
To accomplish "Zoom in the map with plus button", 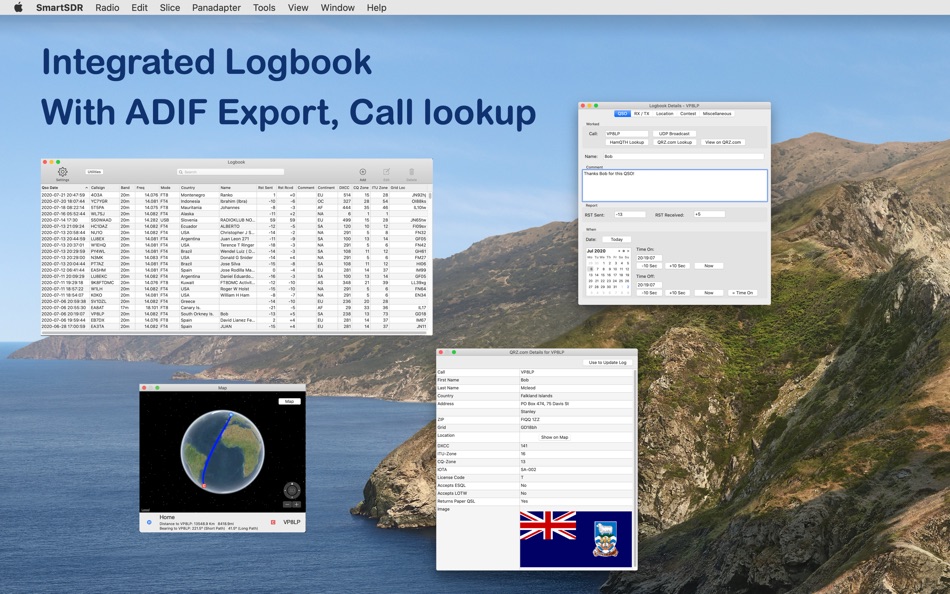I will (x=296, y=504).
